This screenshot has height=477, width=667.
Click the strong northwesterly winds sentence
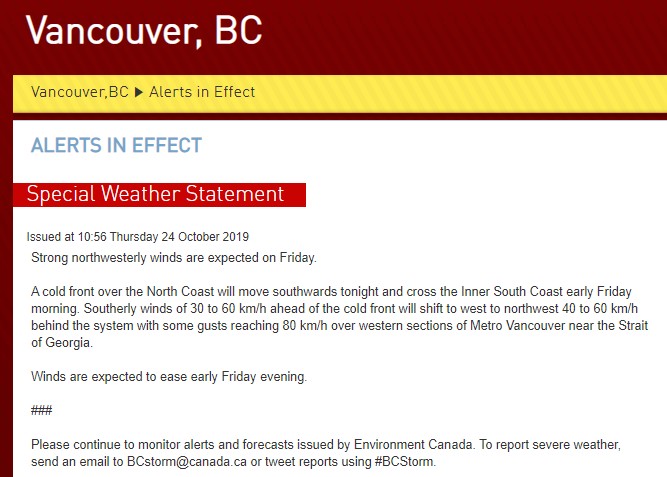(173, 258)
